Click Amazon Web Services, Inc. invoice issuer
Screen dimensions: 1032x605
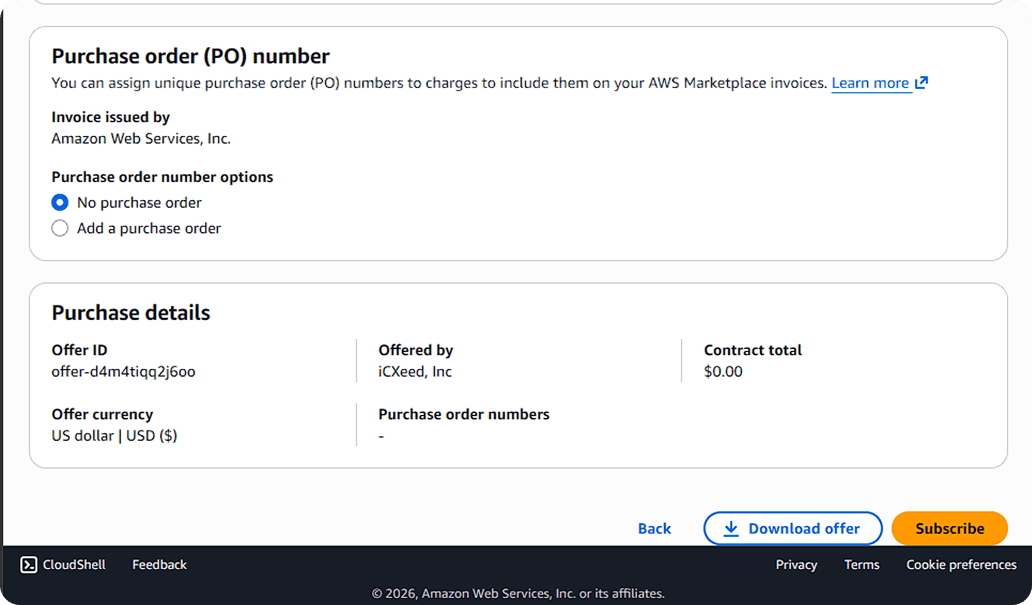coord(141,139)
